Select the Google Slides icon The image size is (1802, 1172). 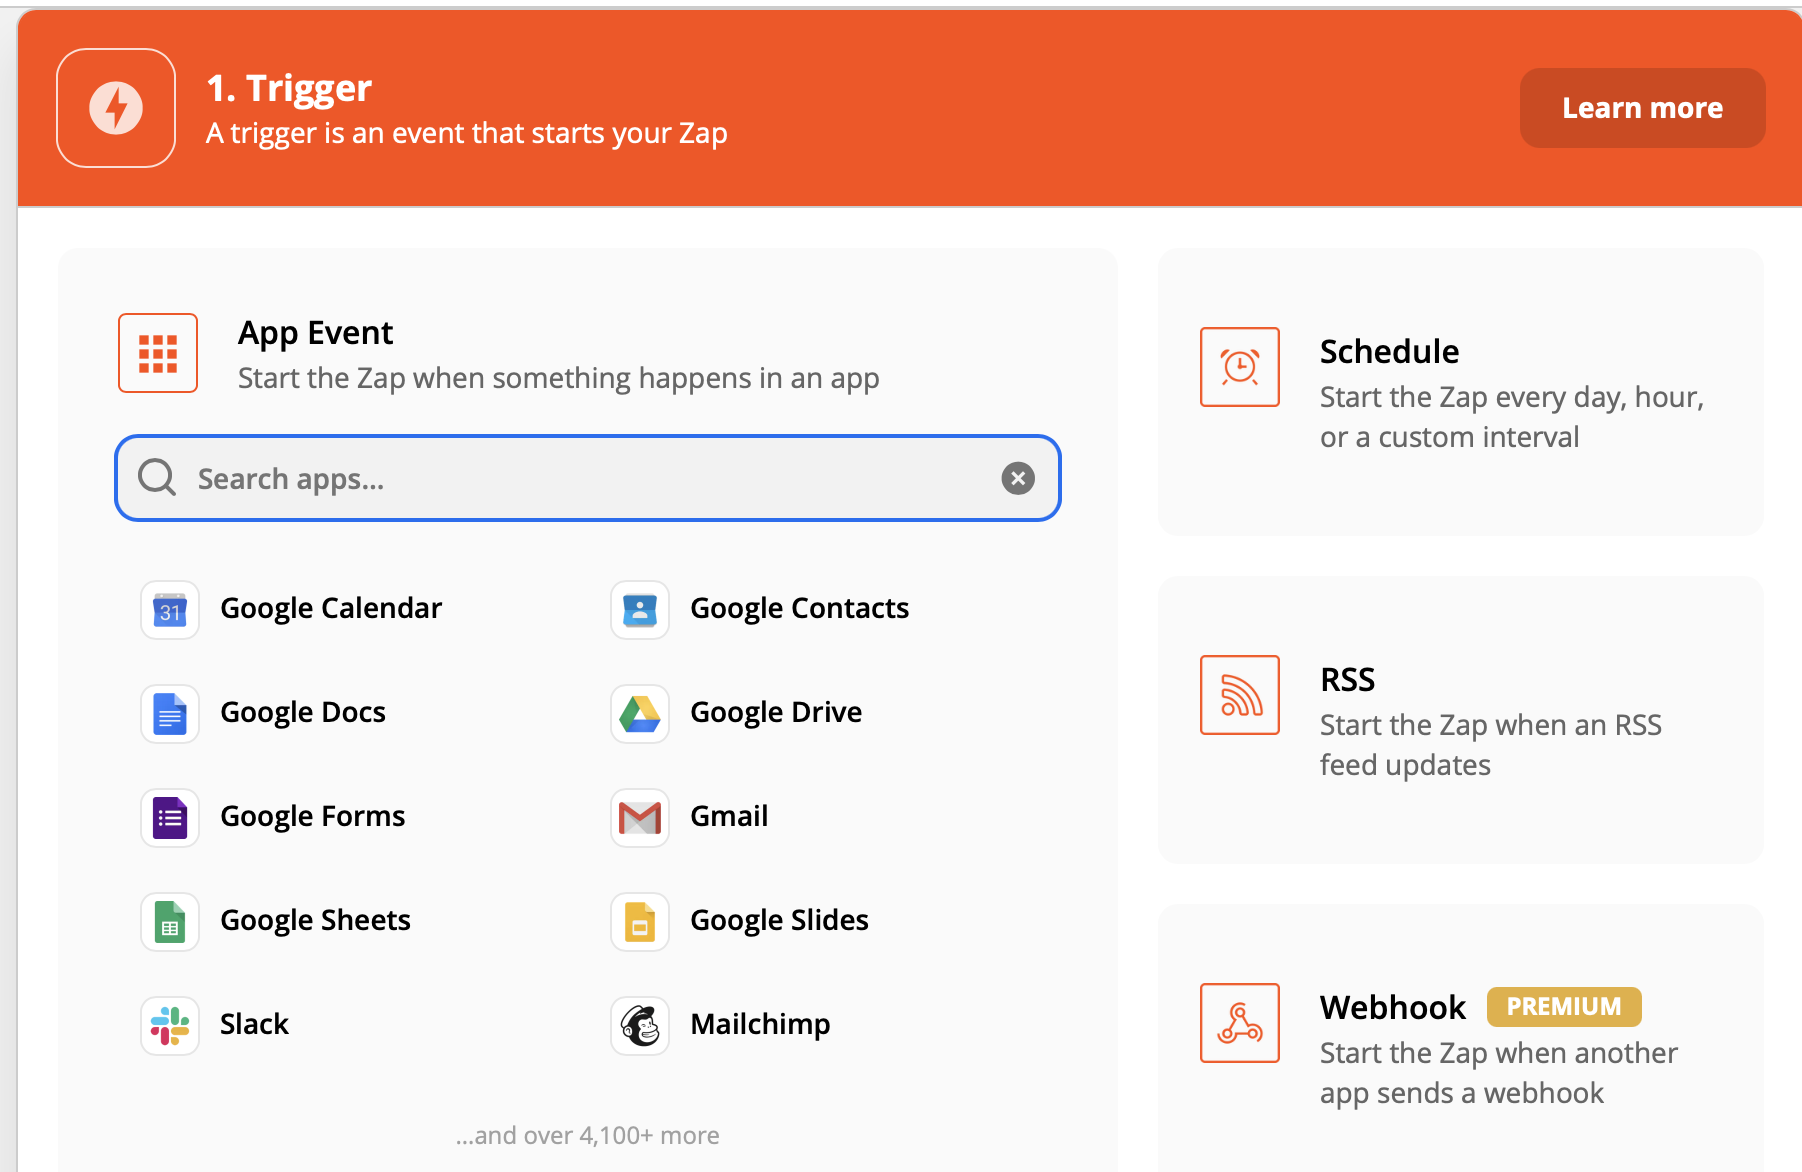(x=640, y=922)
